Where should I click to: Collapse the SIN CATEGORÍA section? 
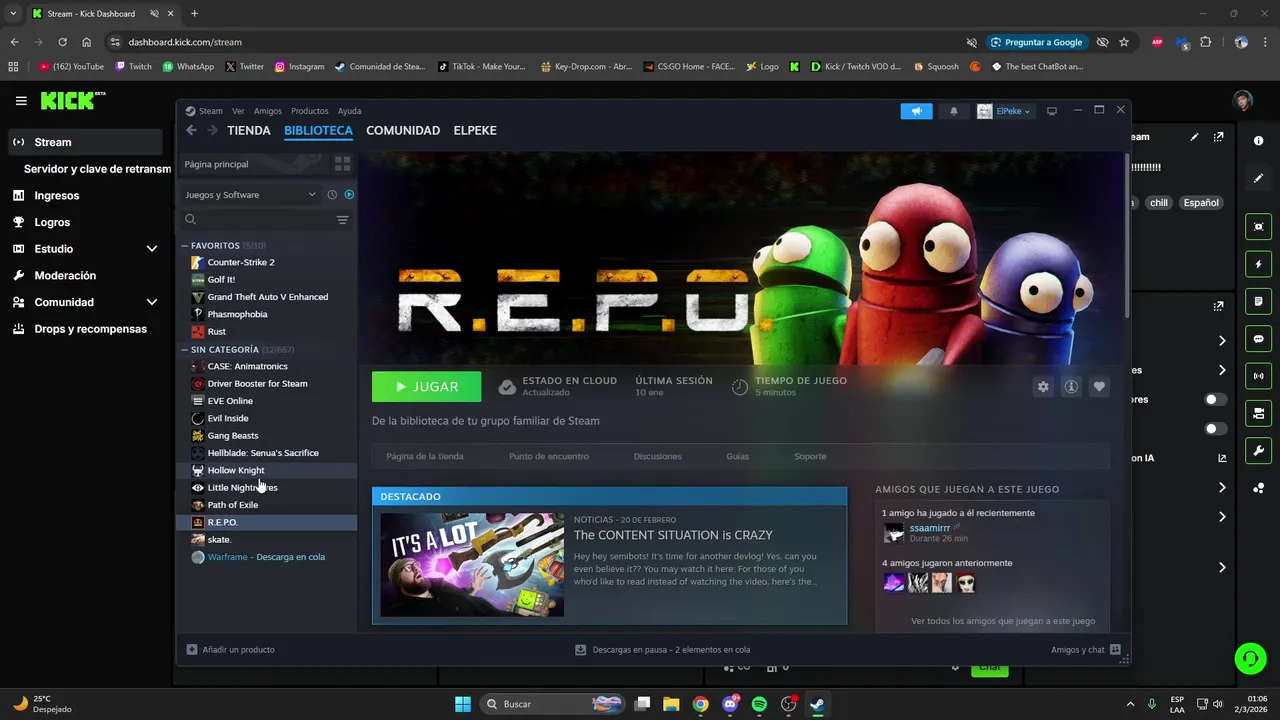pyautogui.click(x=185, y=350)
